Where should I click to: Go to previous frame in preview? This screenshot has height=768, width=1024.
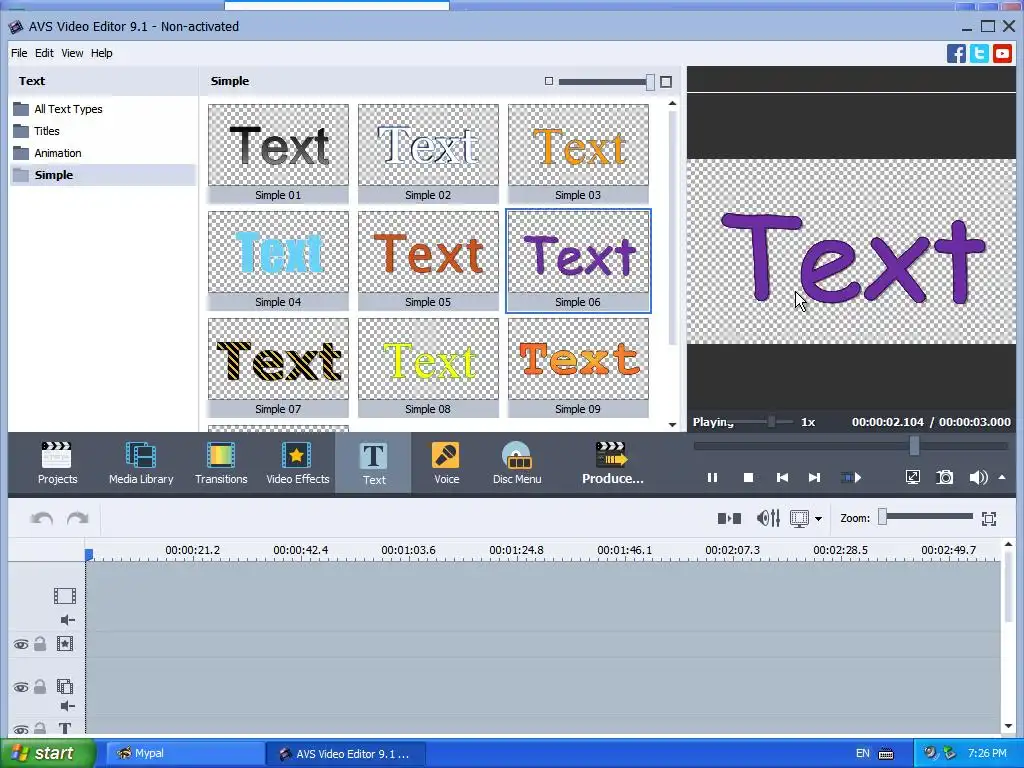click(x=782, y=478)
